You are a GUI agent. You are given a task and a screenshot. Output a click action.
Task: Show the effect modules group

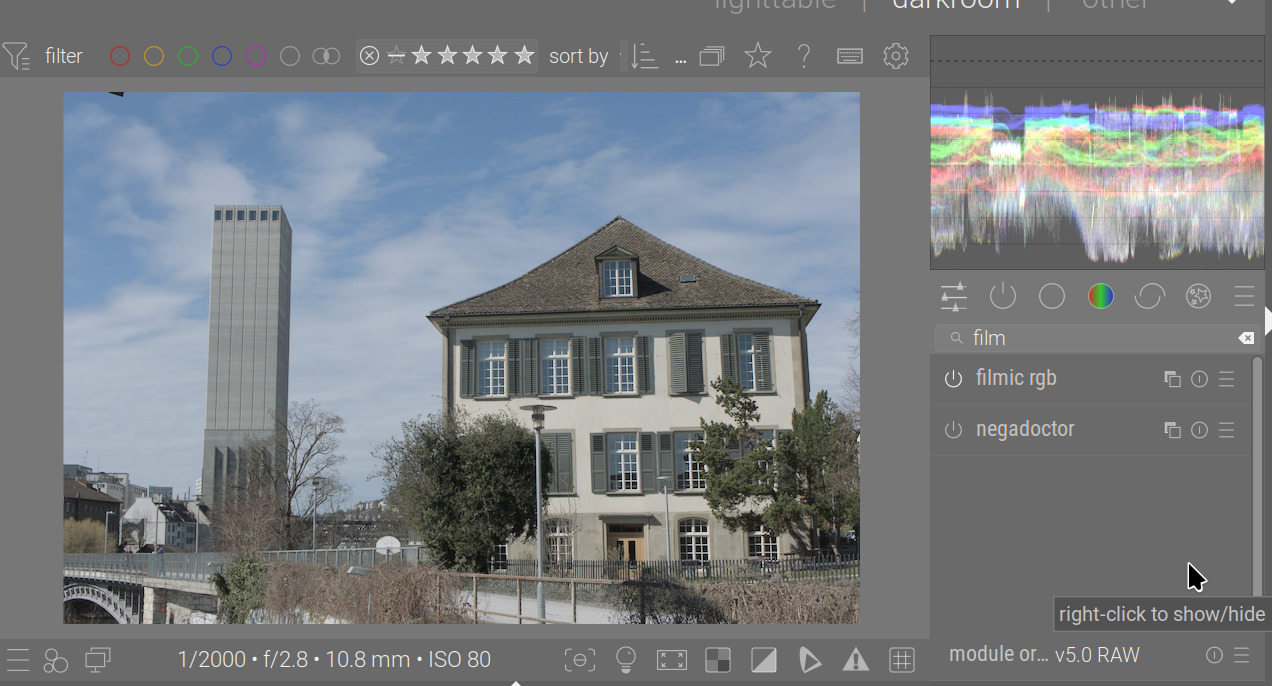click(1199, 296)
